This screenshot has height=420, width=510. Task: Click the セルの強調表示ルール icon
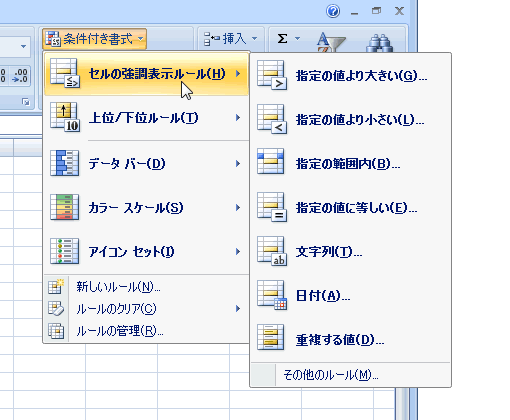[65, 73]
